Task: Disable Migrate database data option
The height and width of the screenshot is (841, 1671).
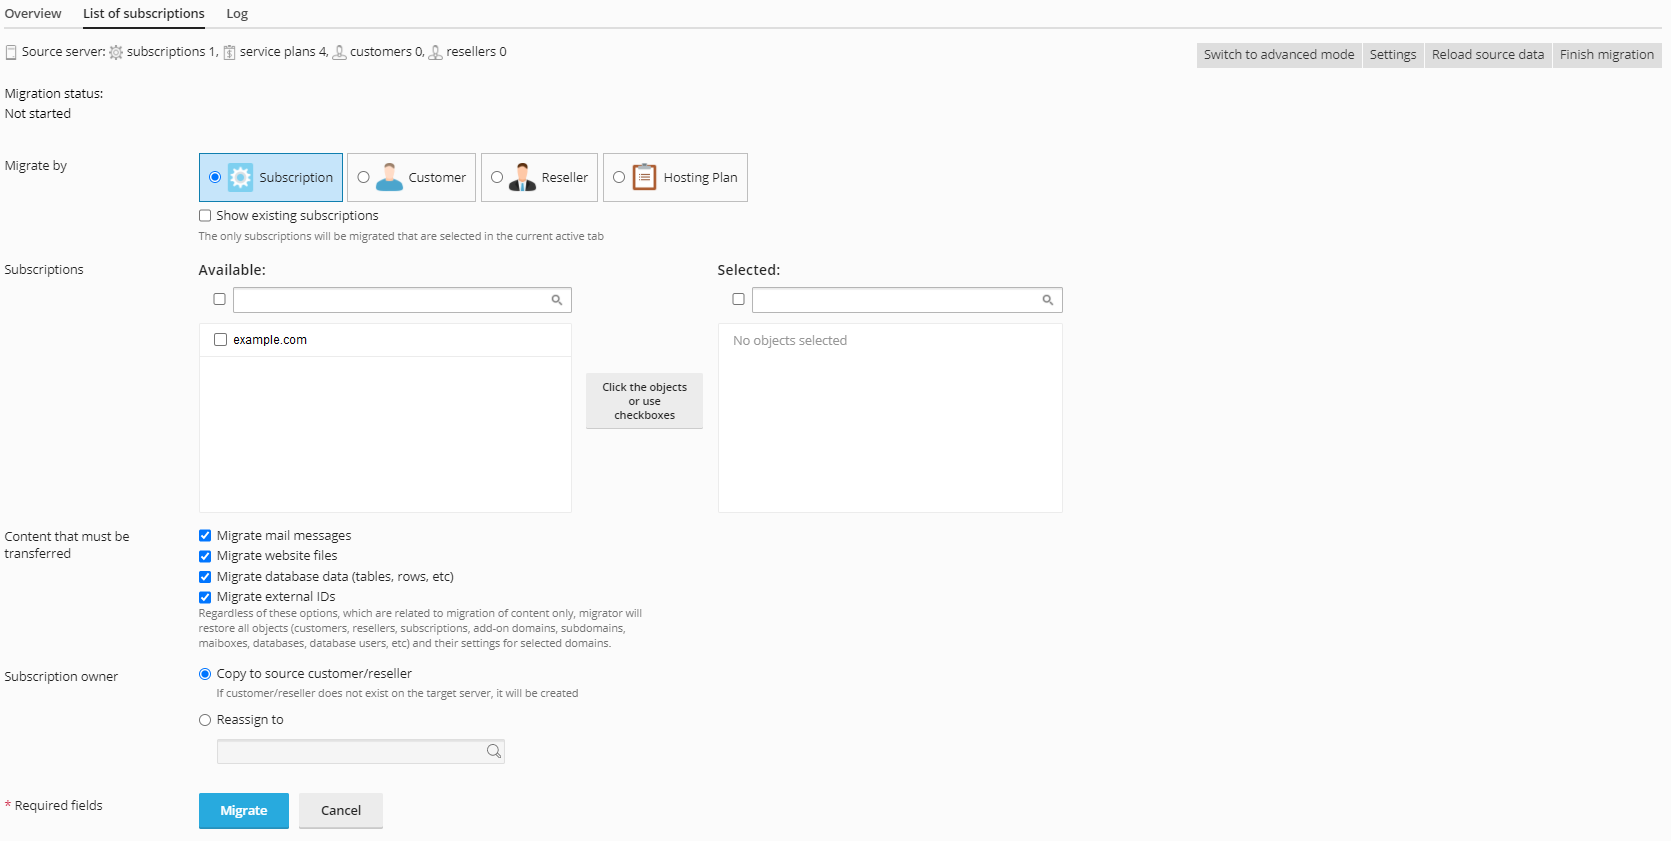Action: (x=205, y=577)
